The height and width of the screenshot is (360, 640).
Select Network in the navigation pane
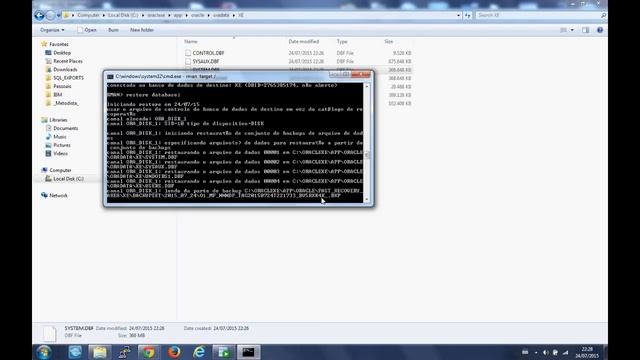pos(58,196)
